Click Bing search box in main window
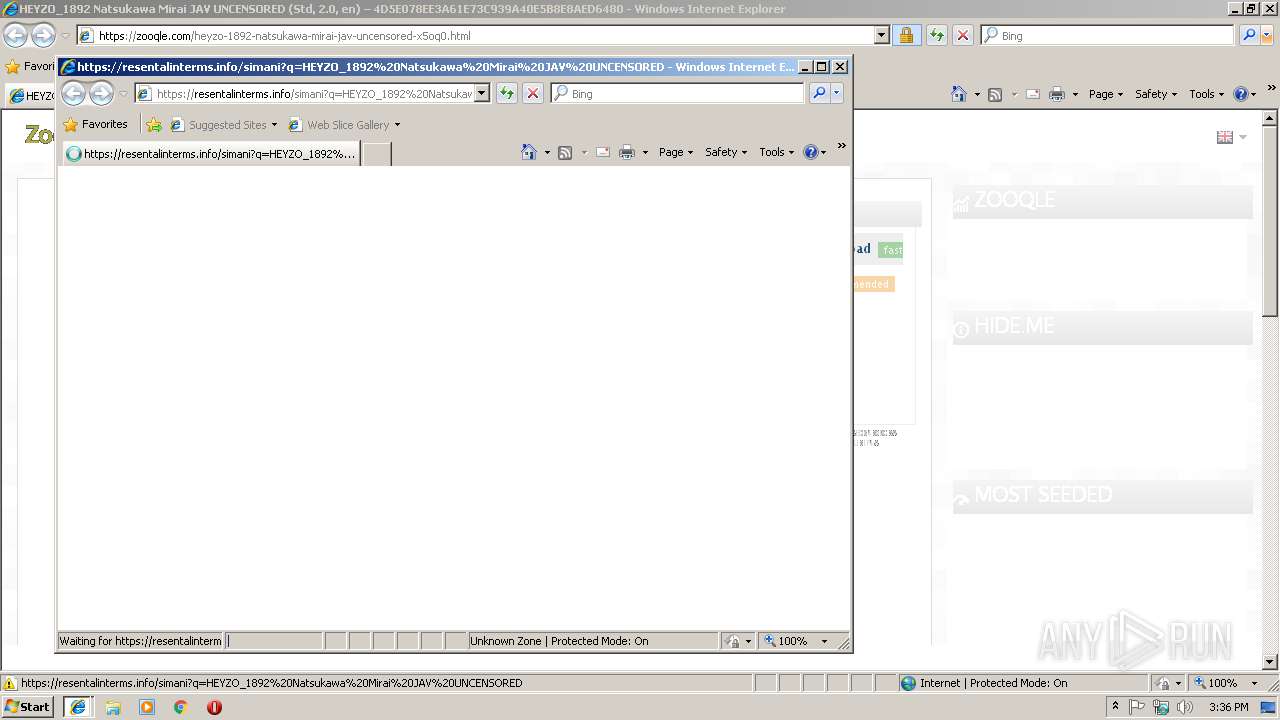Image resolution: width=1280 pixels, height=720 pixels. pyautogui.click(x=1108, y=35)
